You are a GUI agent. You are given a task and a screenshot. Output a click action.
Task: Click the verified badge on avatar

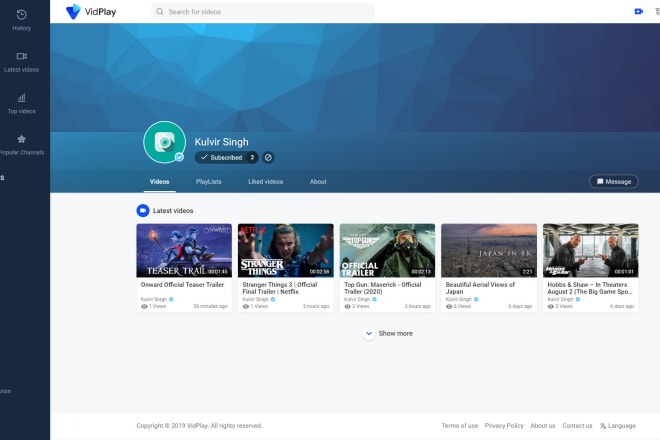(x=179, y=157)
